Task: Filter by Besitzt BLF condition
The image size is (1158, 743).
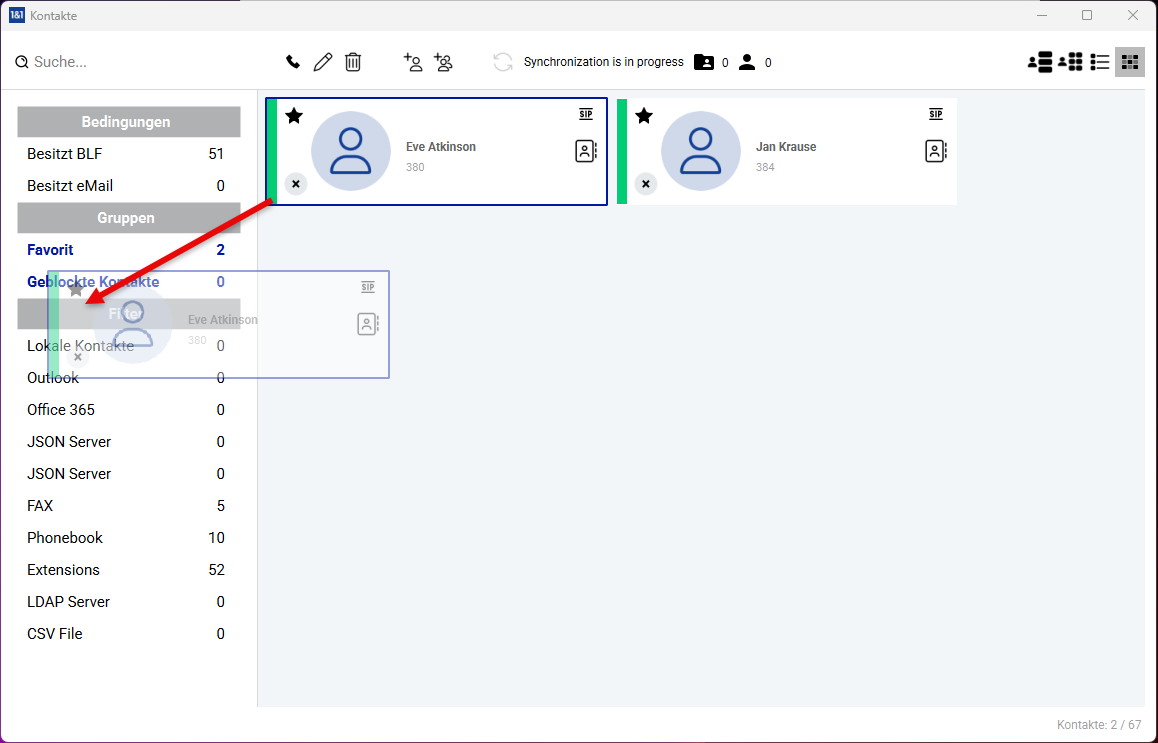Action: click(64, 154)
